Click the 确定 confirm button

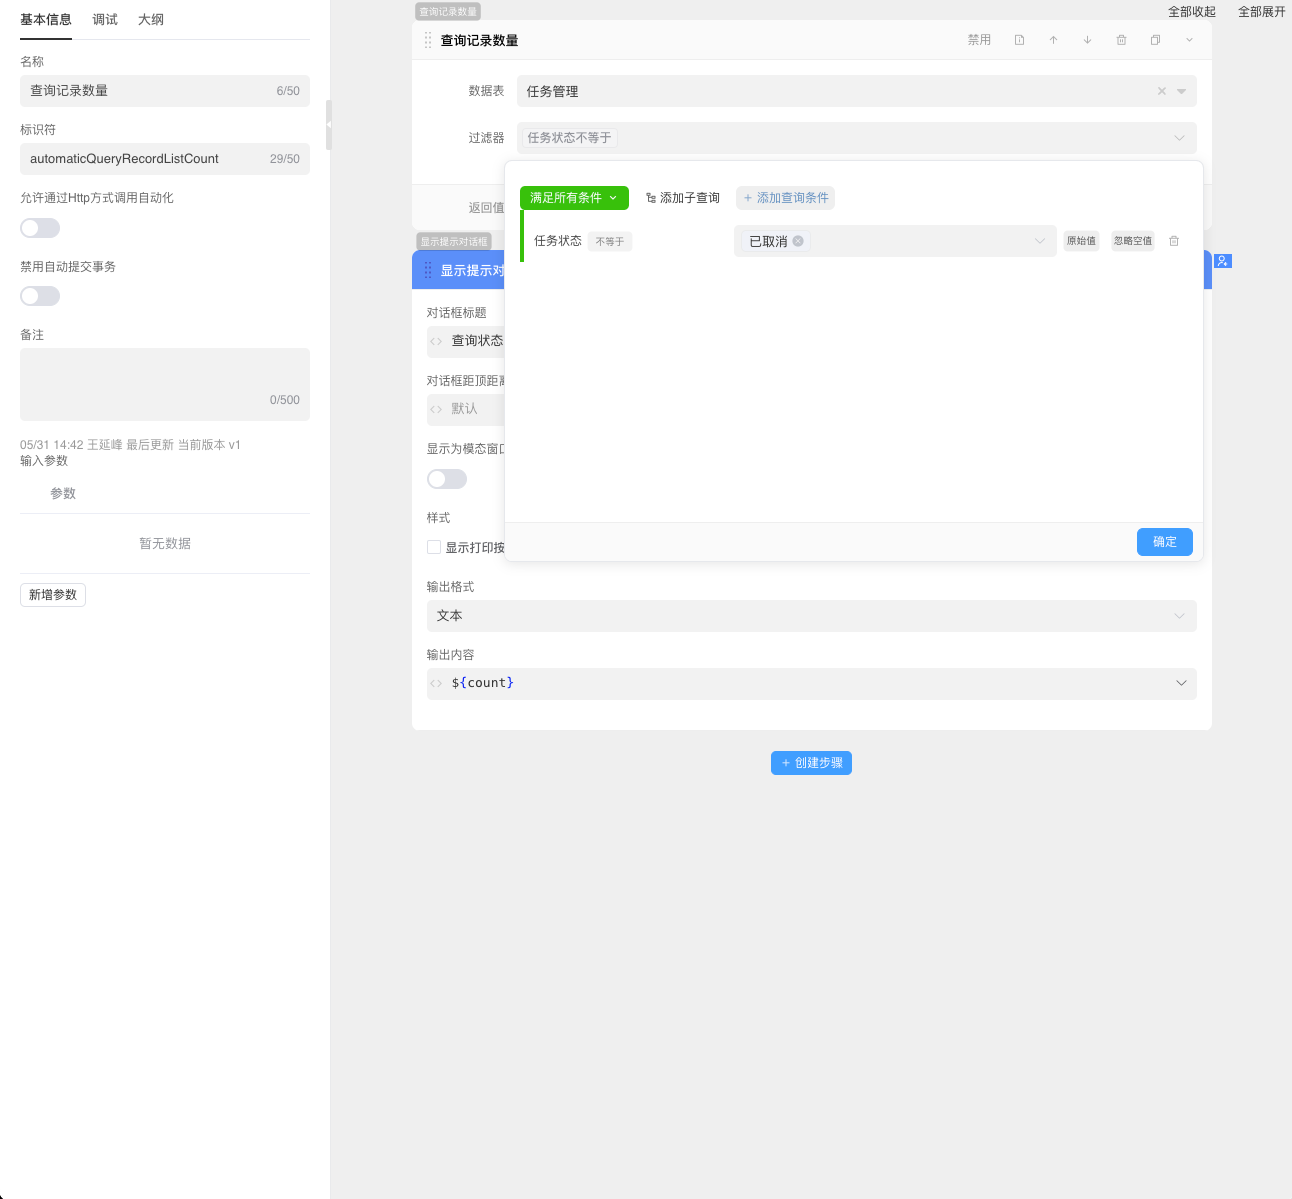[1164, 542]
